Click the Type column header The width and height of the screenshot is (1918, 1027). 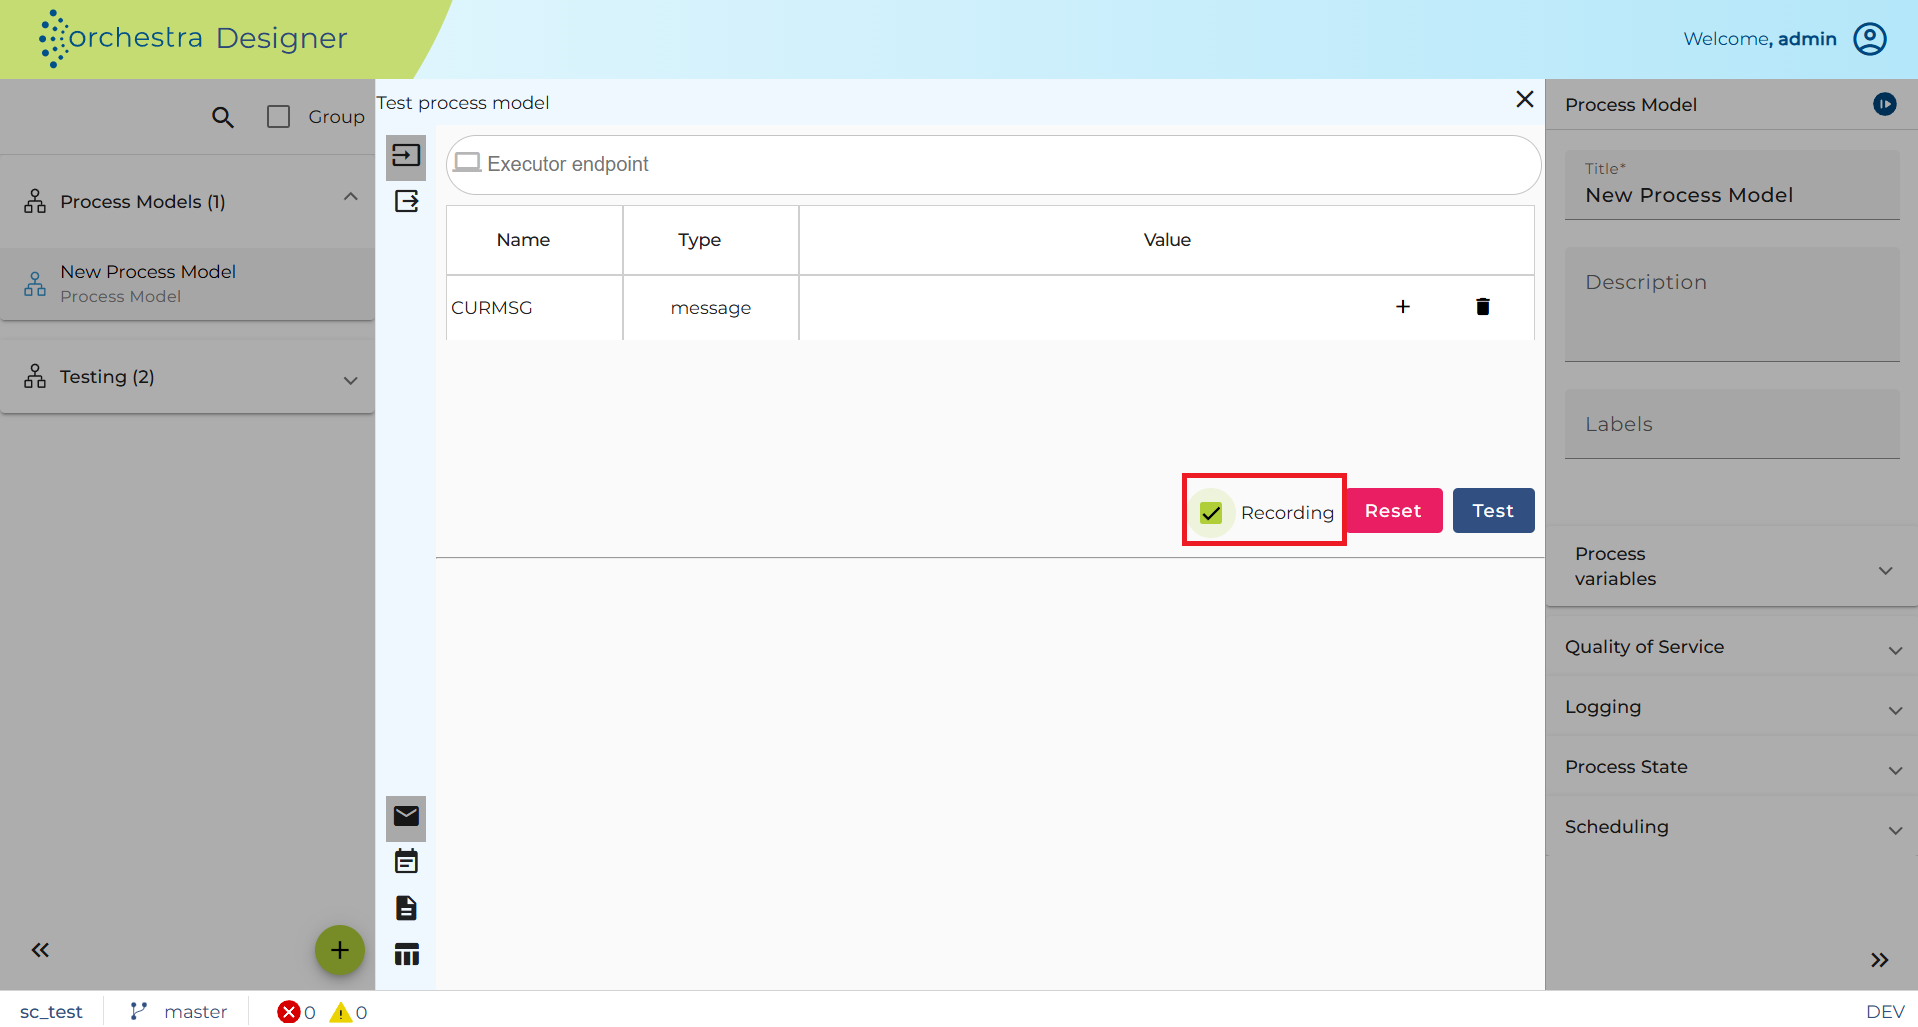click(711, 240)
